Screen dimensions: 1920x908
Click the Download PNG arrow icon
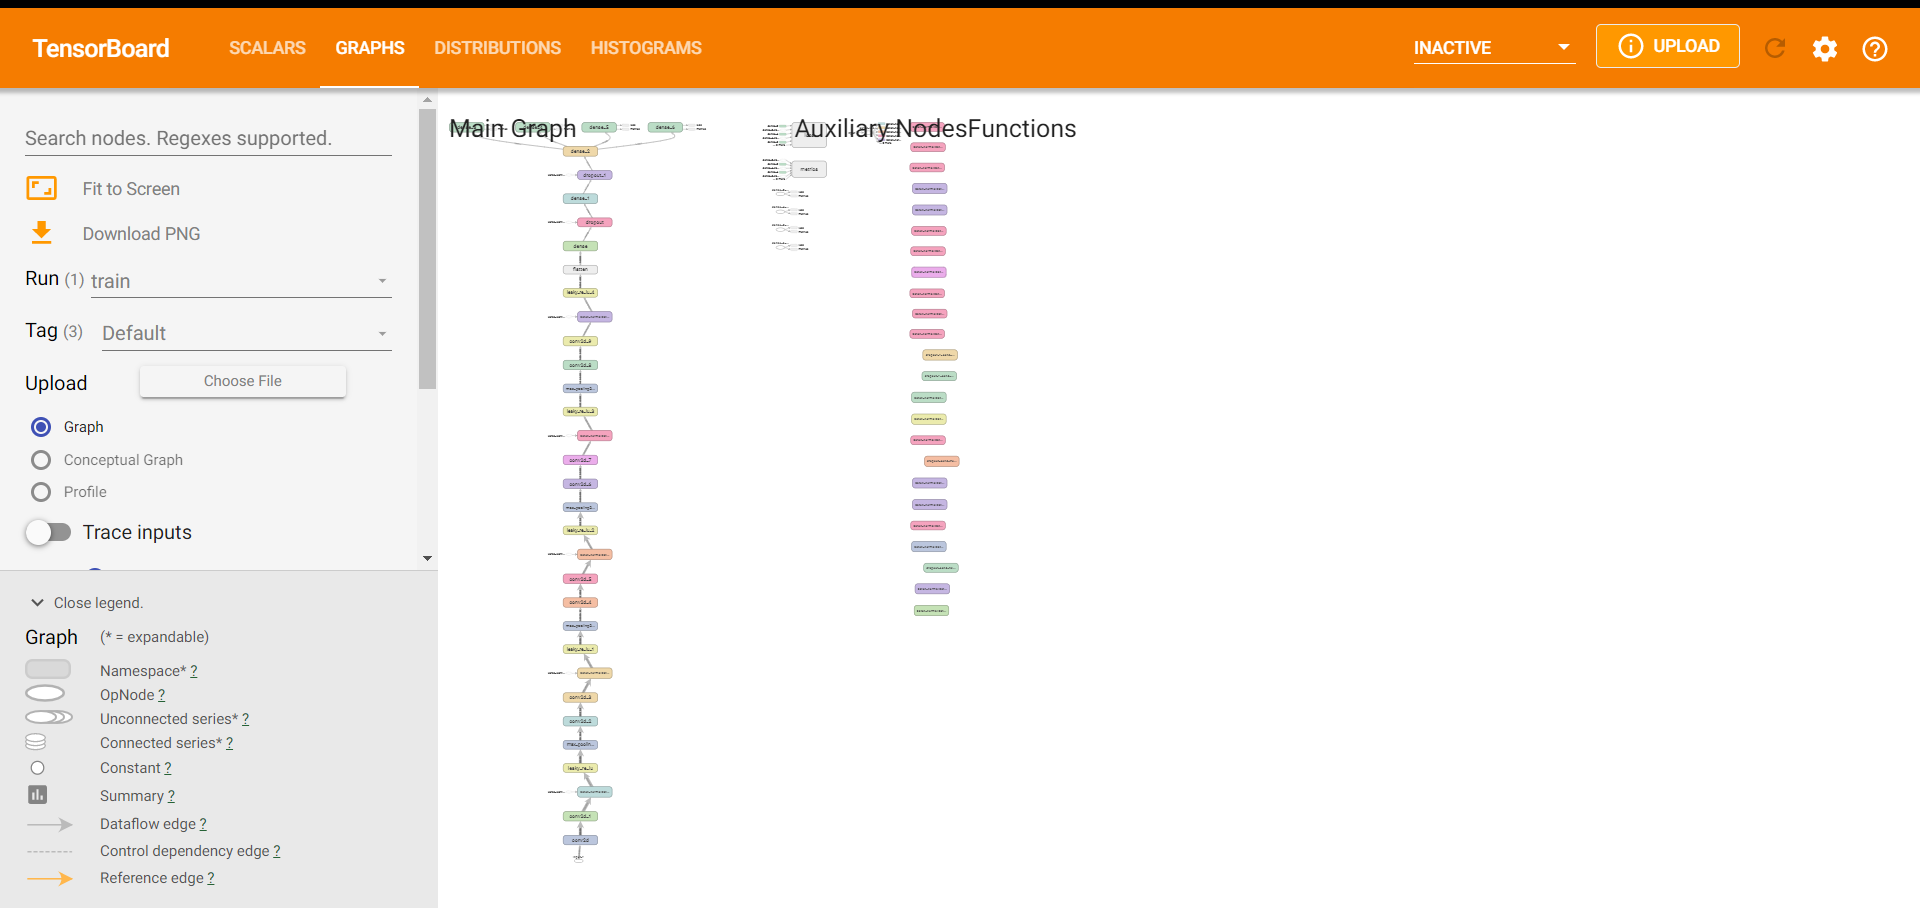click(41, 233)
